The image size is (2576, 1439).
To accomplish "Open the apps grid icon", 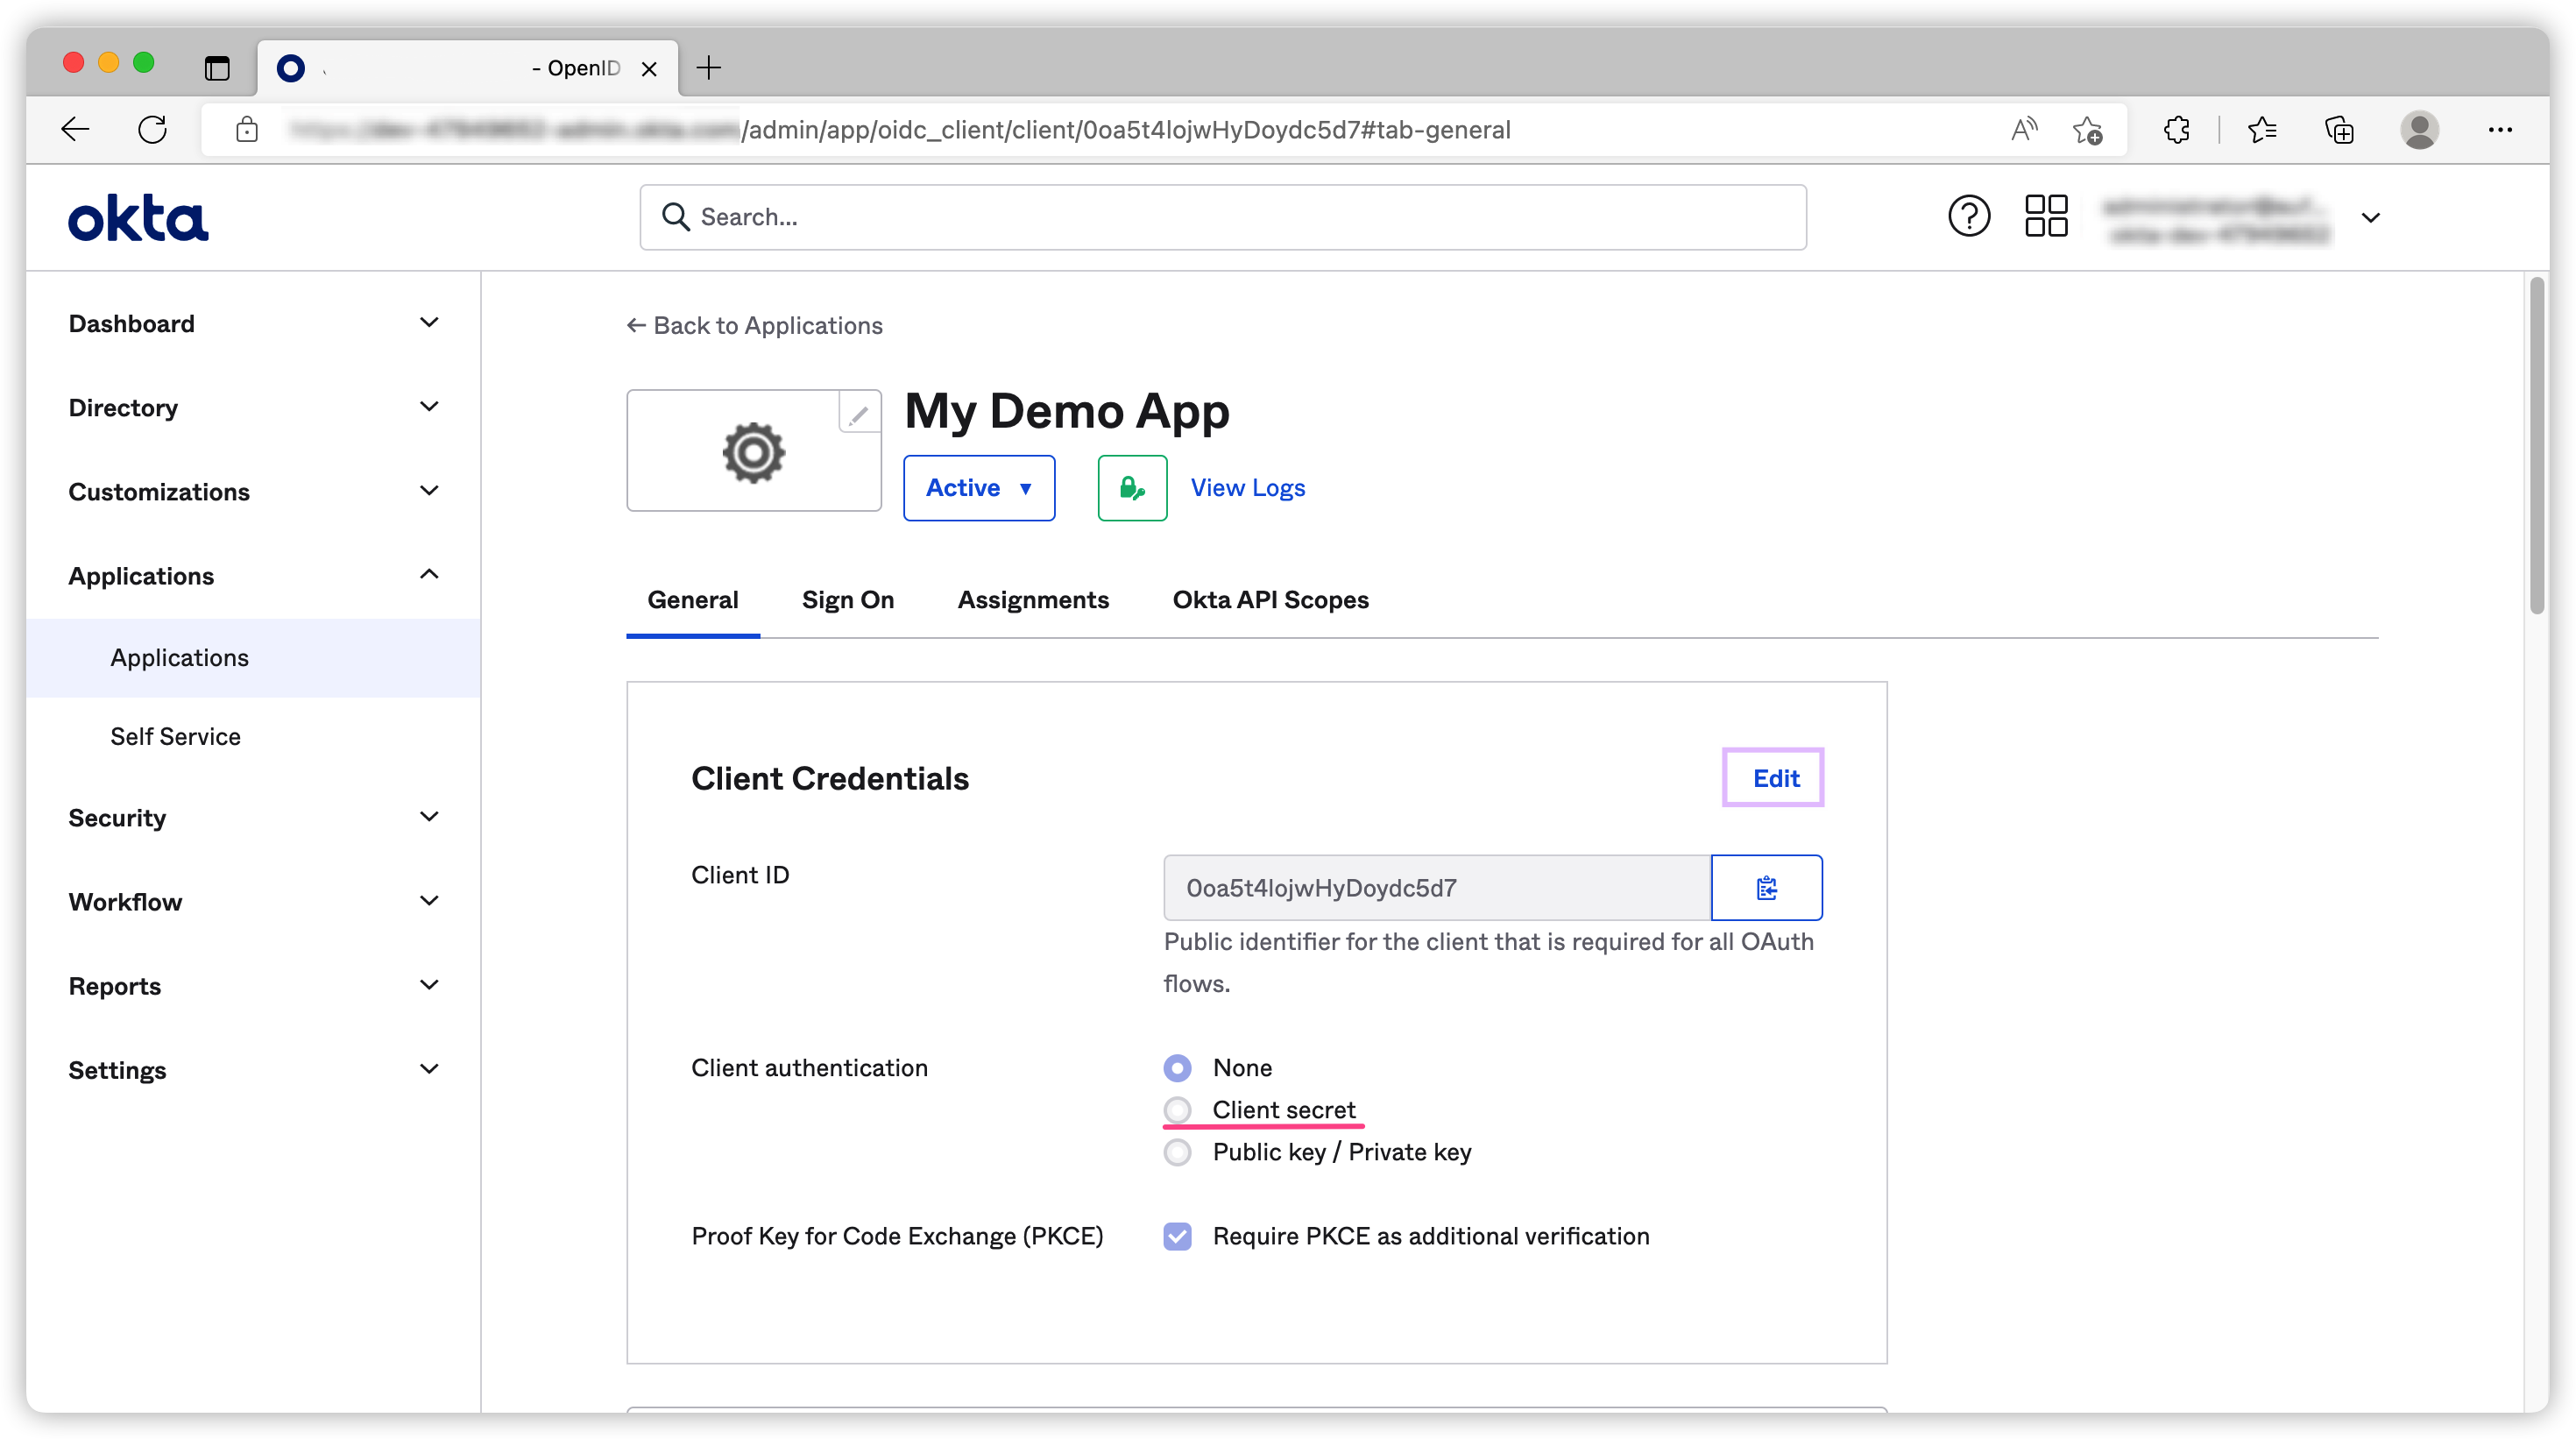I will (x=2045, y=216).
